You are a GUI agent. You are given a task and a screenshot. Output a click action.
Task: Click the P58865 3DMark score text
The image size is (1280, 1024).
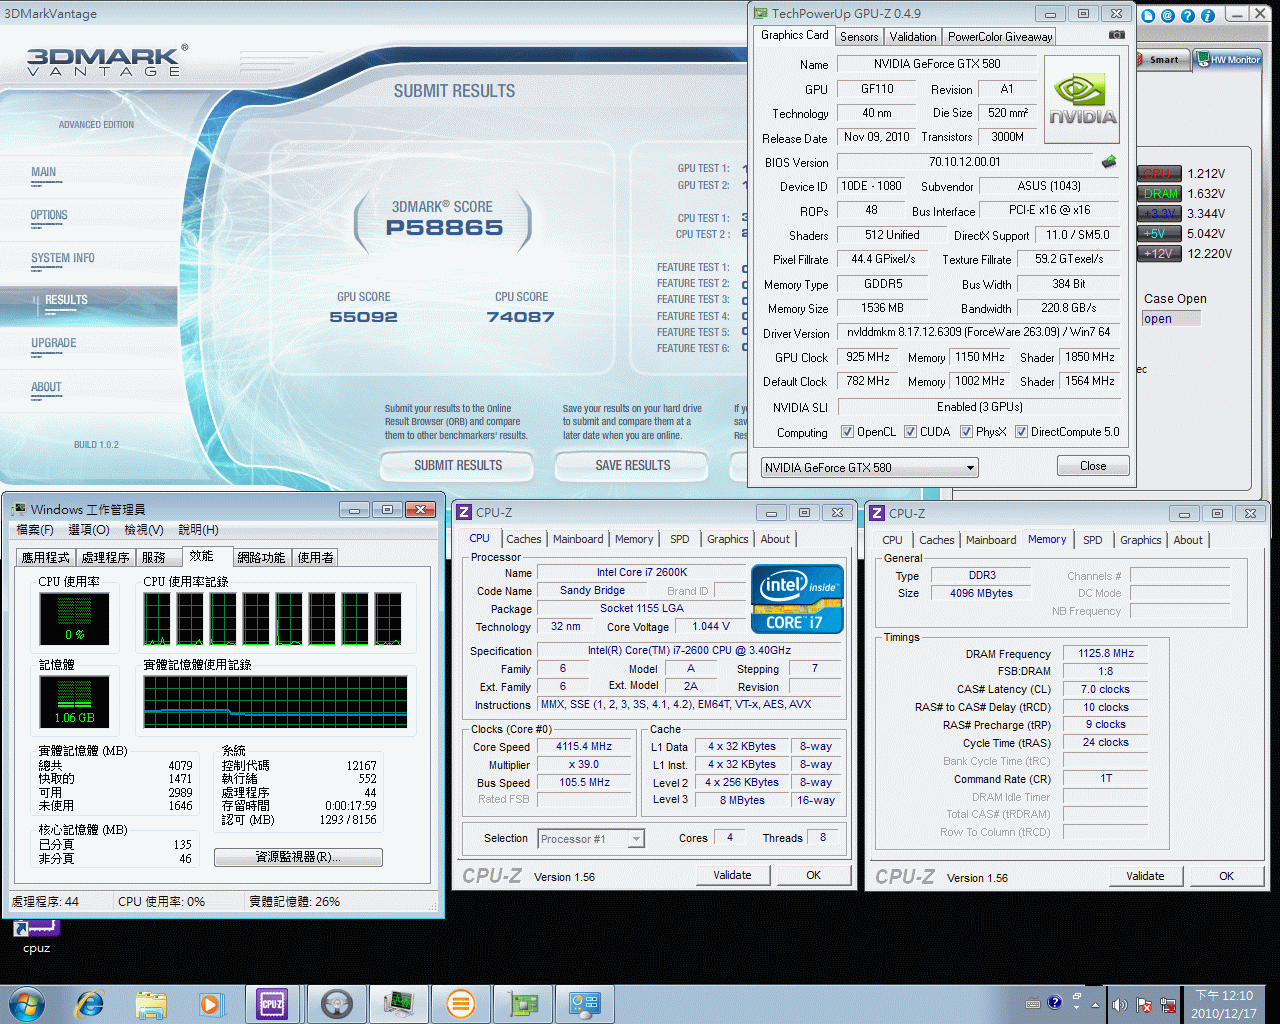[x=445, y=228]
